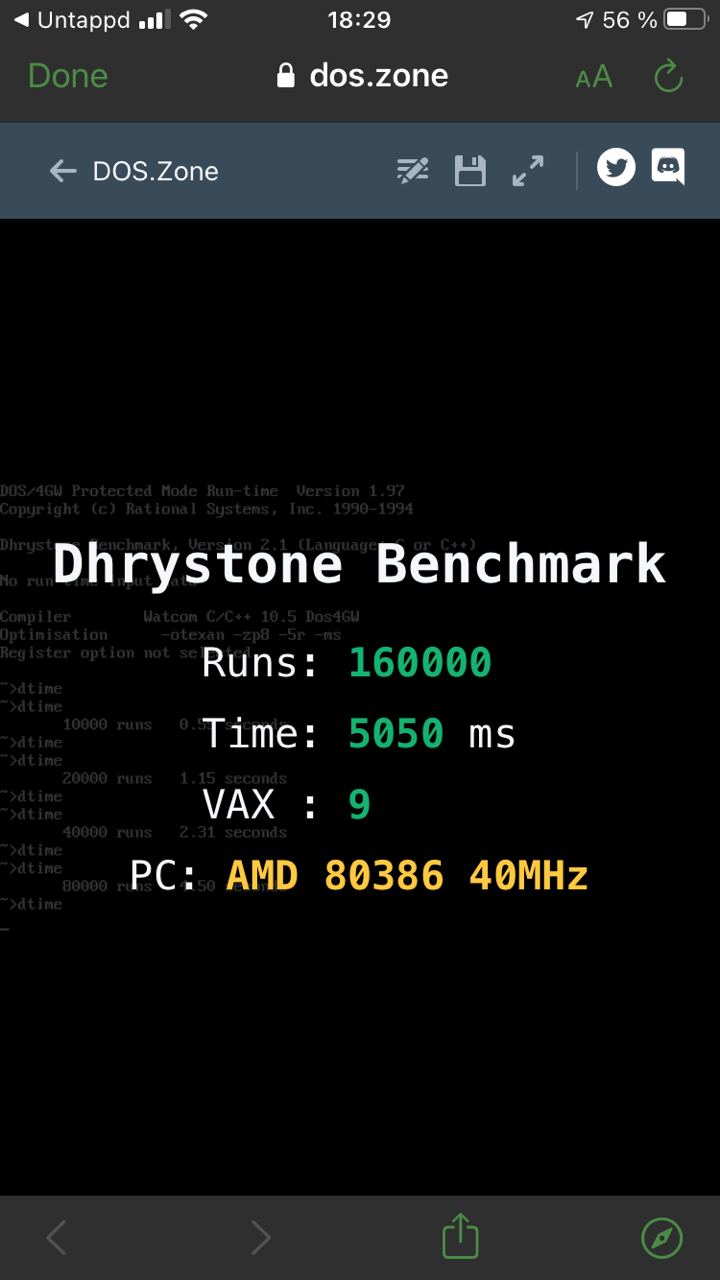
Task: Save progress with the floppy disk icon
Action: 470,171
